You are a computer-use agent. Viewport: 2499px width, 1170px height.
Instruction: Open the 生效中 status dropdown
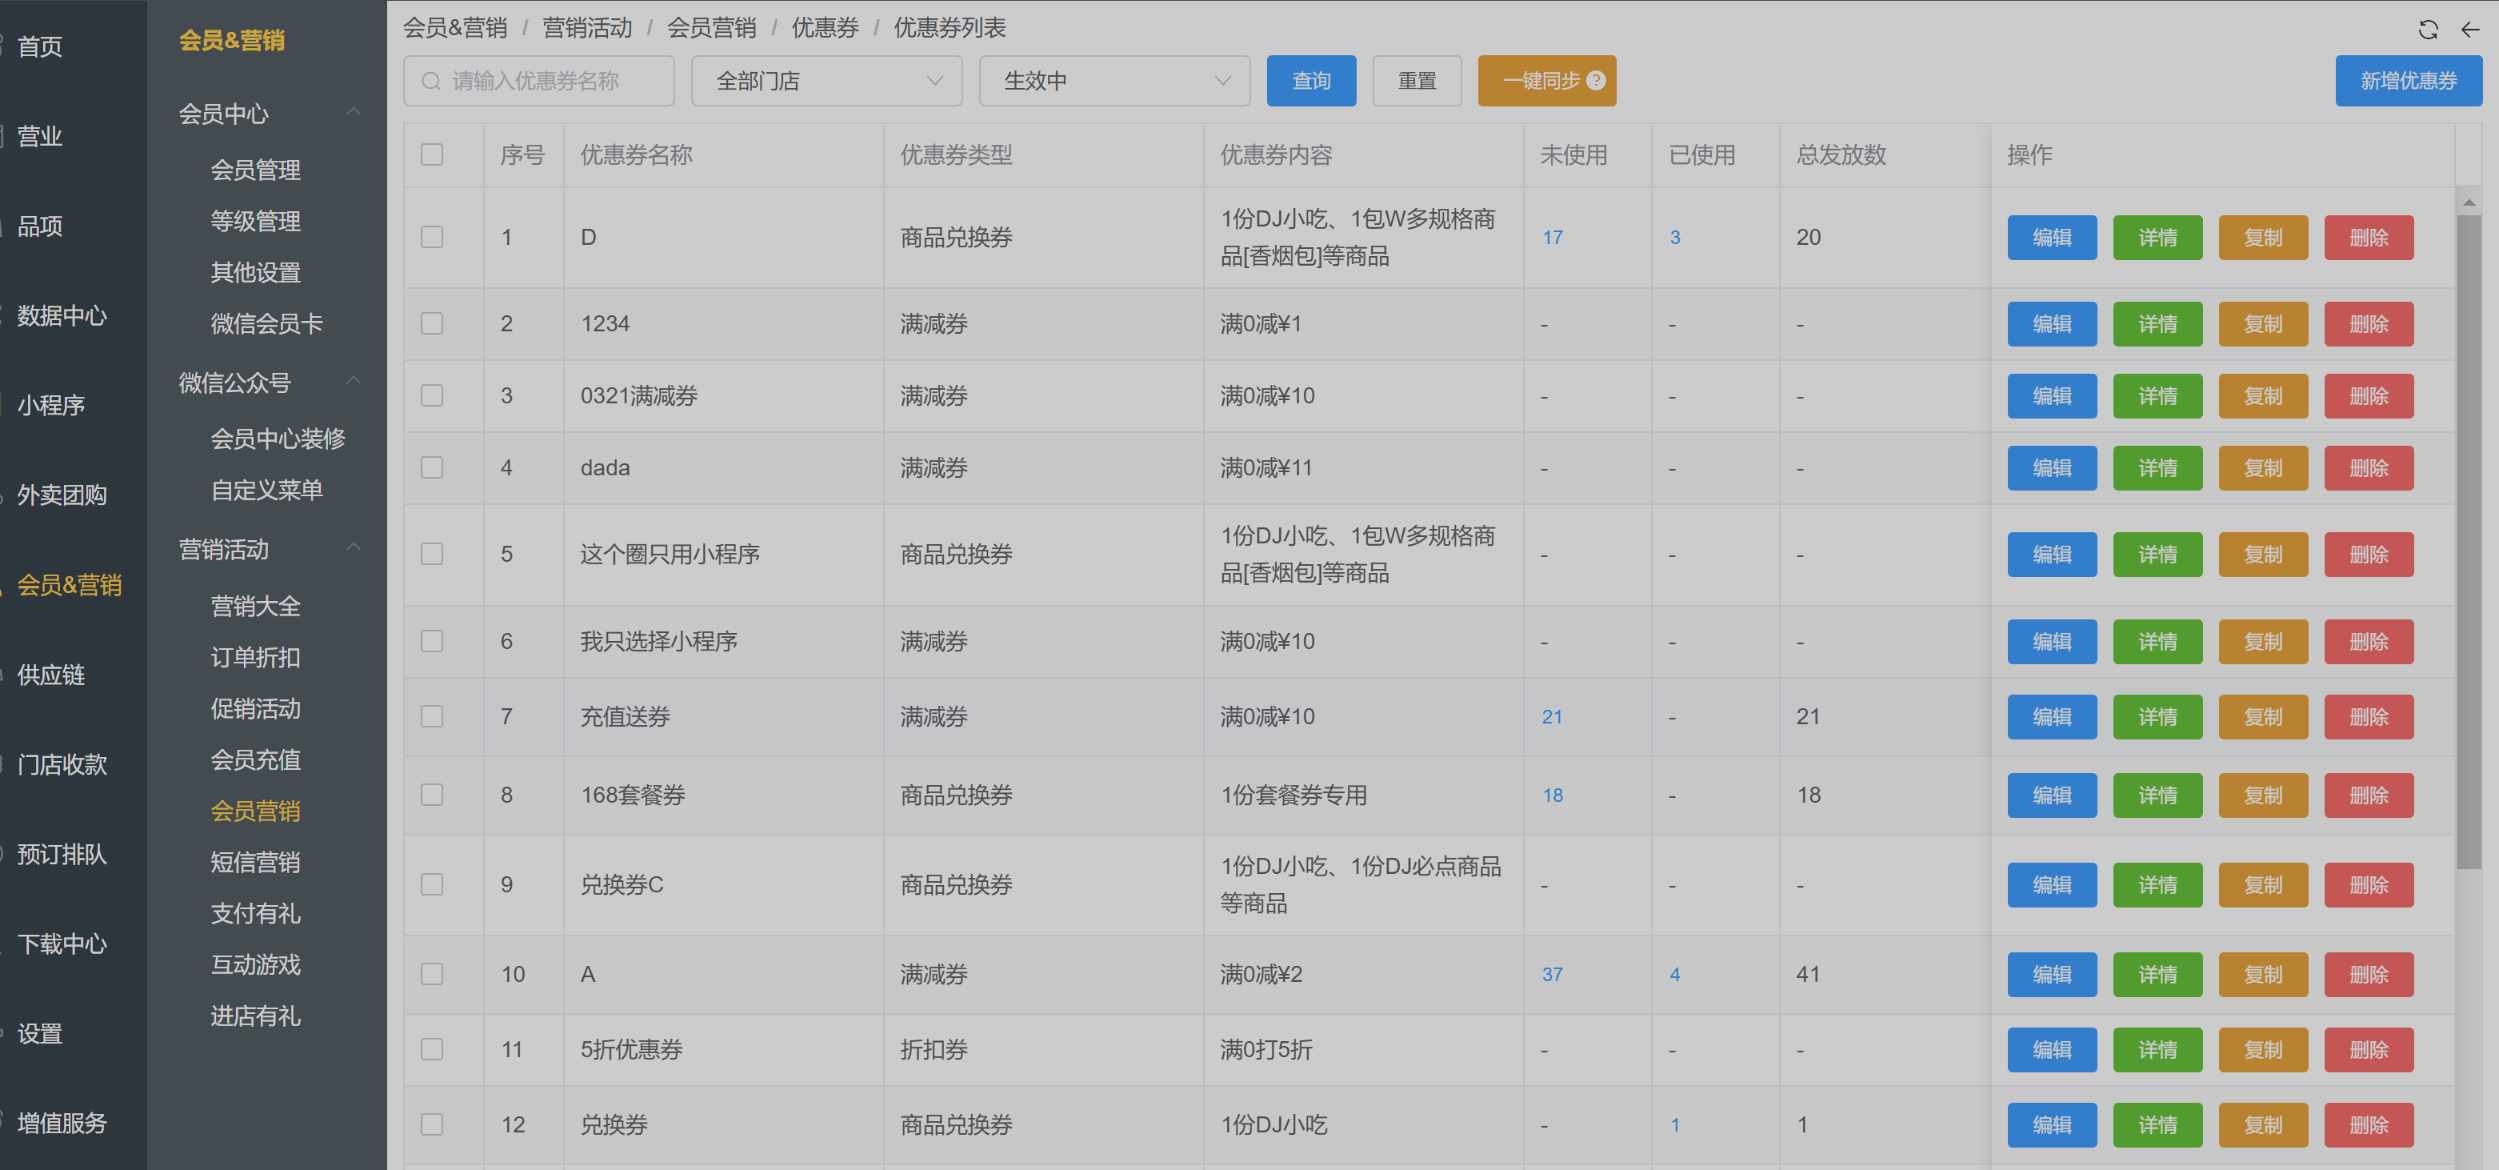(x=1115, y=81)
